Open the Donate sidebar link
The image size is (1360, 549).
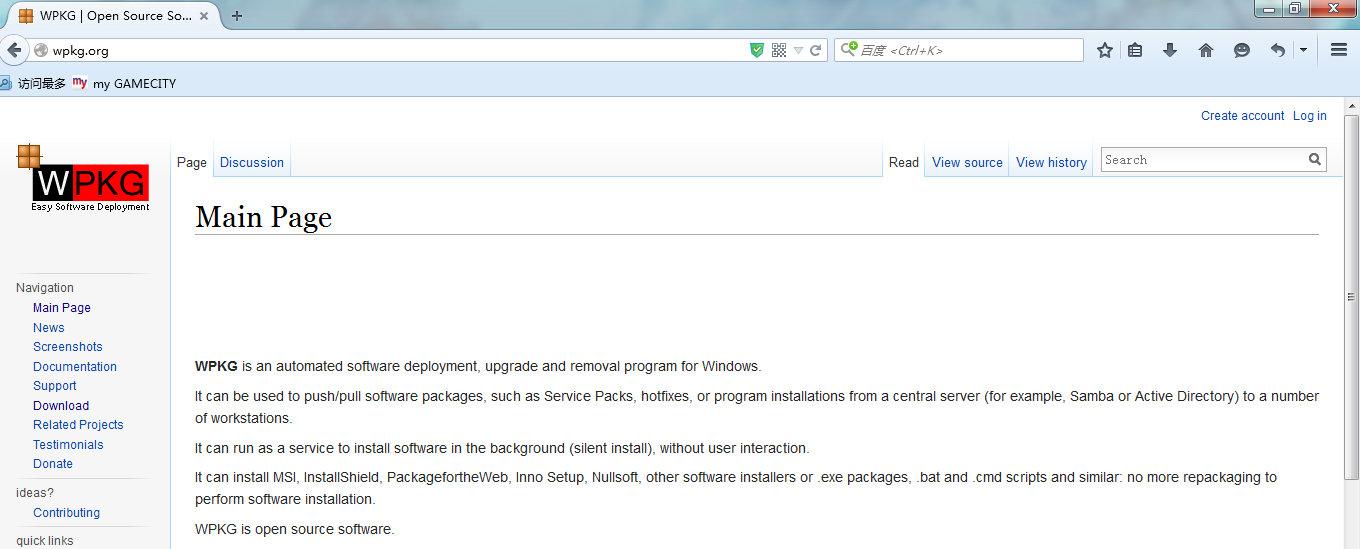53,464
